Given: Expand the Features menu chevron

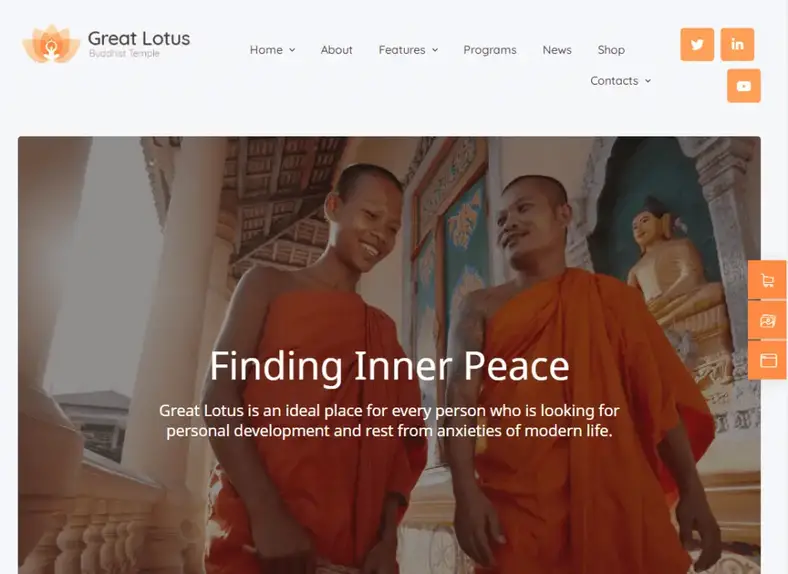Looking at the screenshot, I should 435,50.
